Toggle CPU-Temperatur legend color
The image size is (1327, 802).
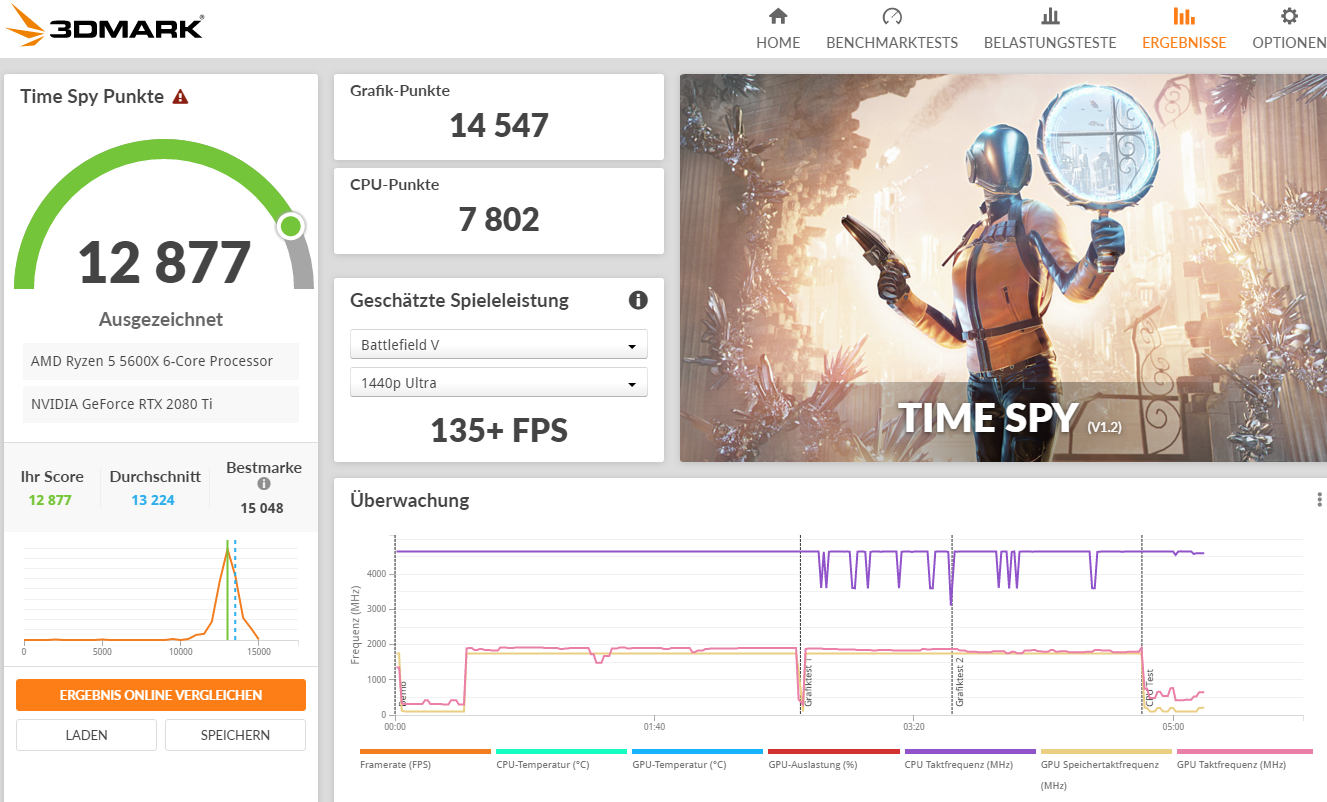click(x=561, y=751)
